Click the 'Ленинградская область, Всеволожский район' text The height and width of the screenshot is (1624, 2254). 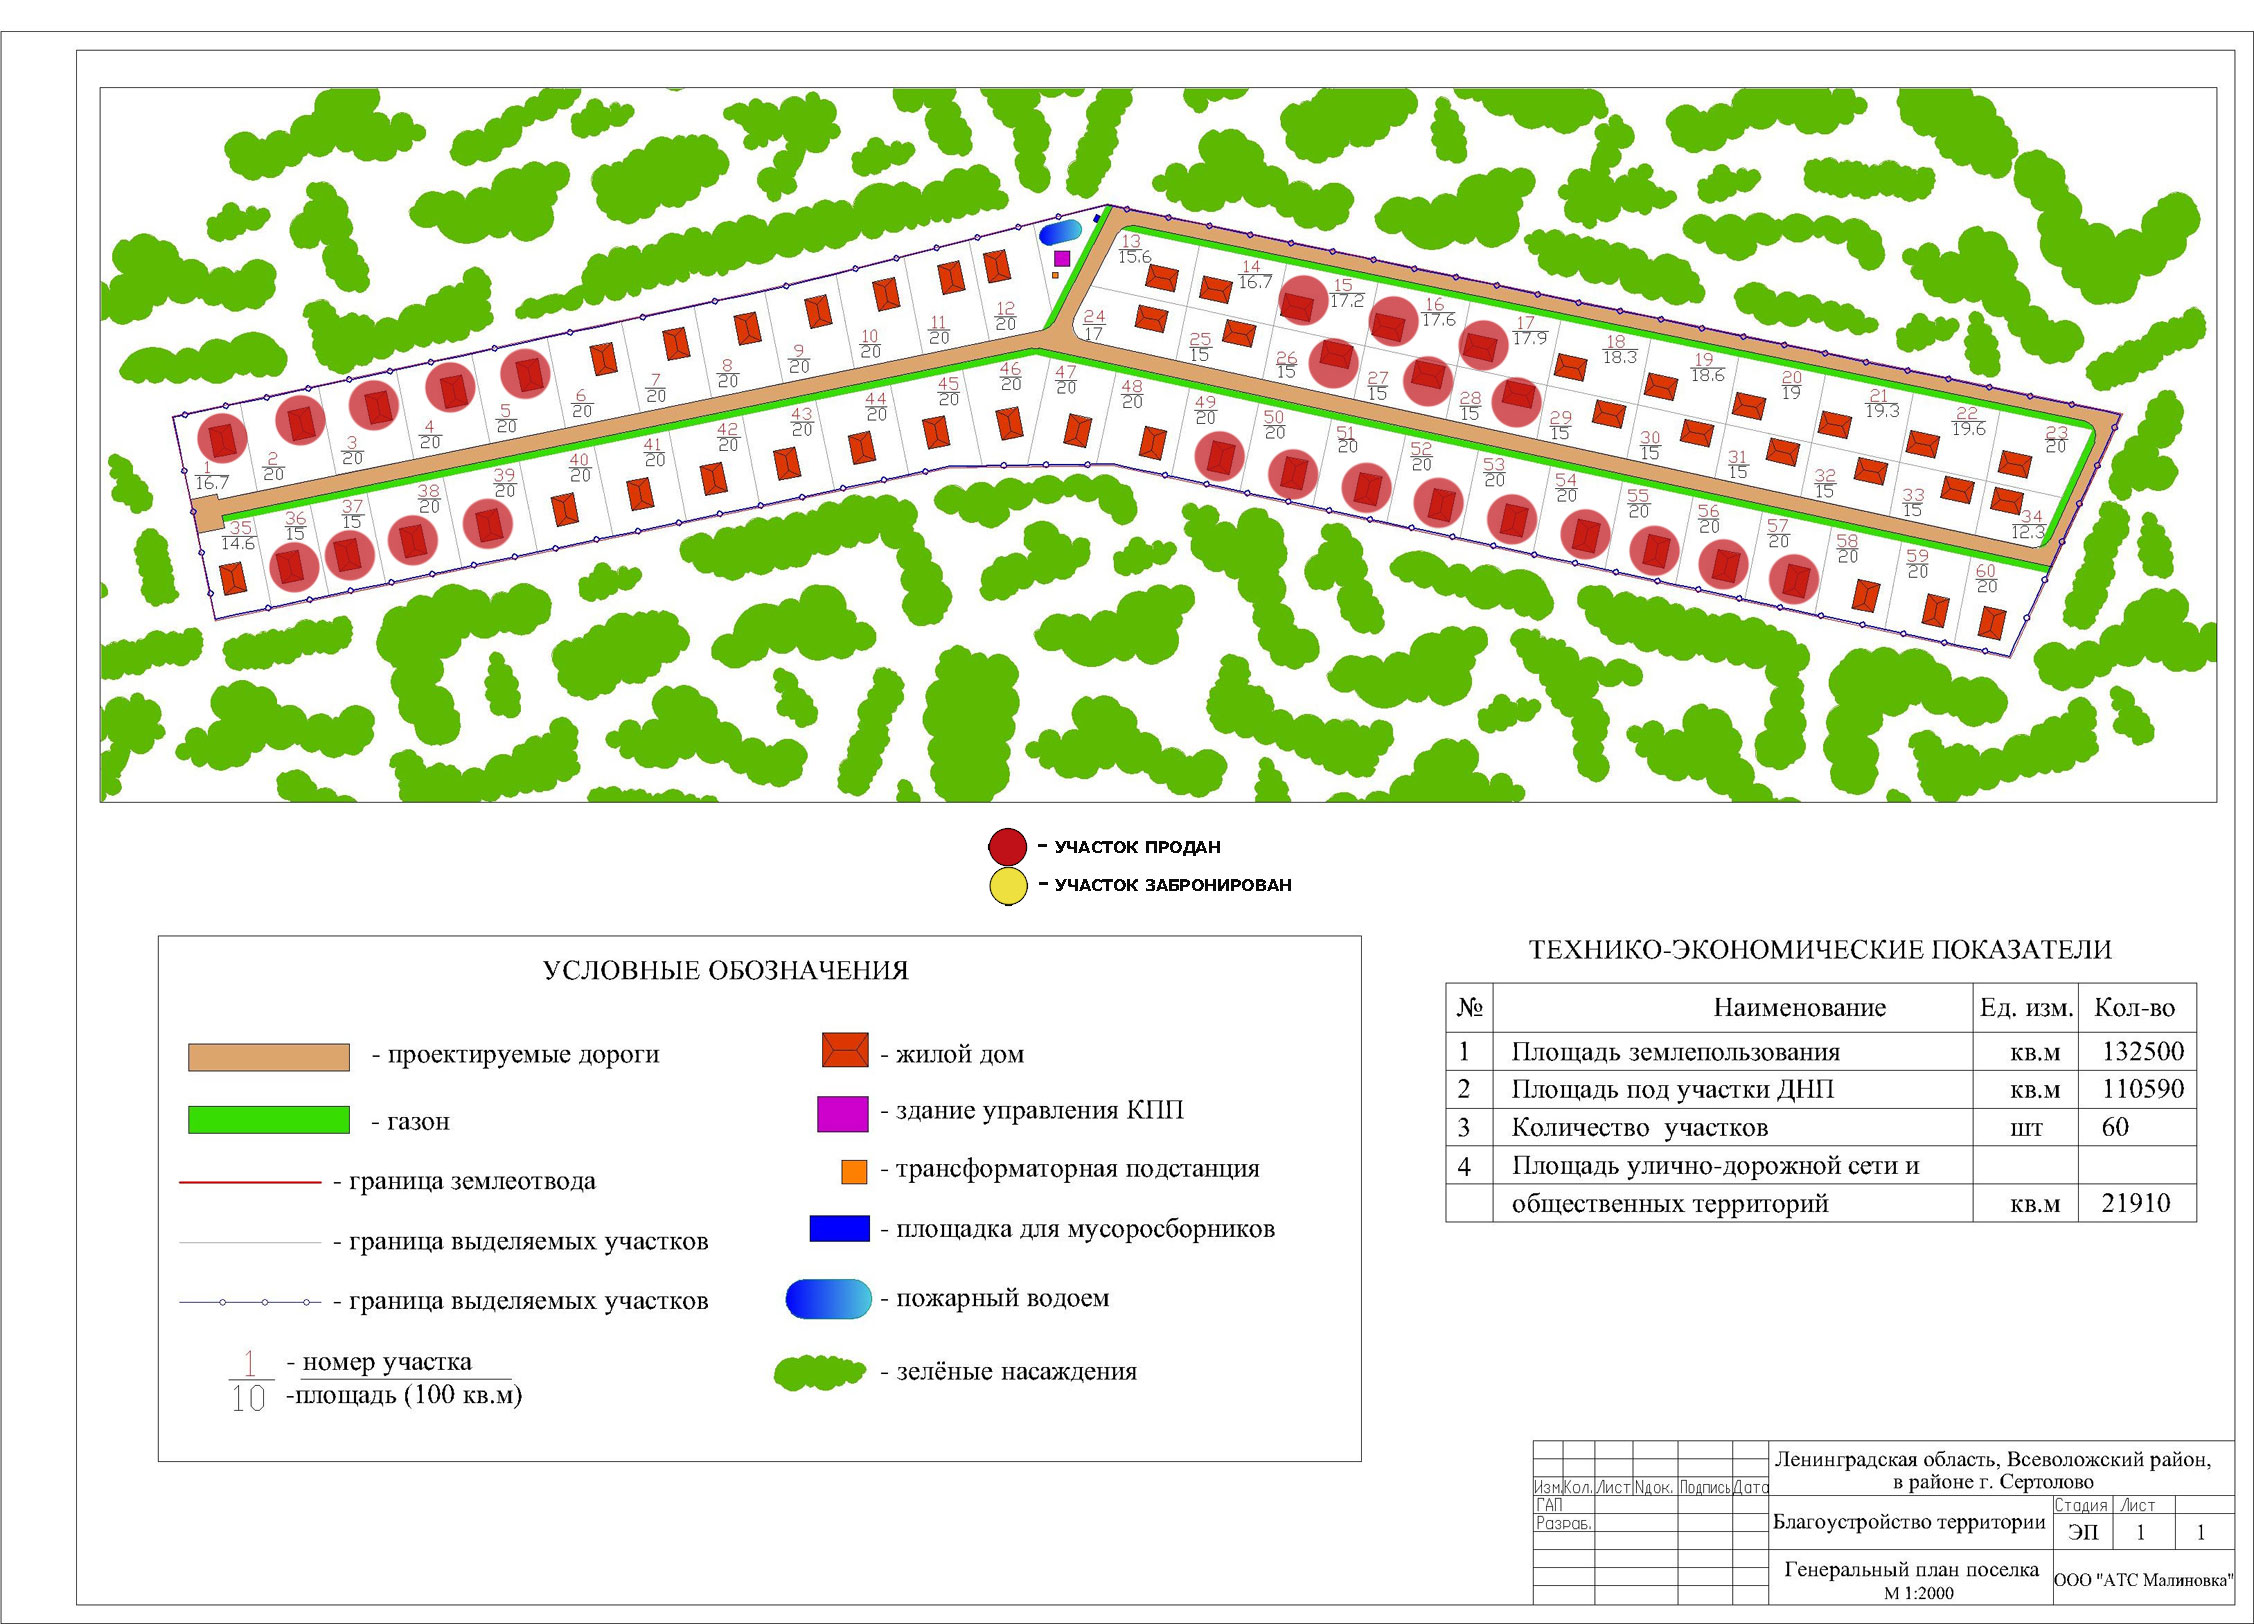tap(1992, 1460)
